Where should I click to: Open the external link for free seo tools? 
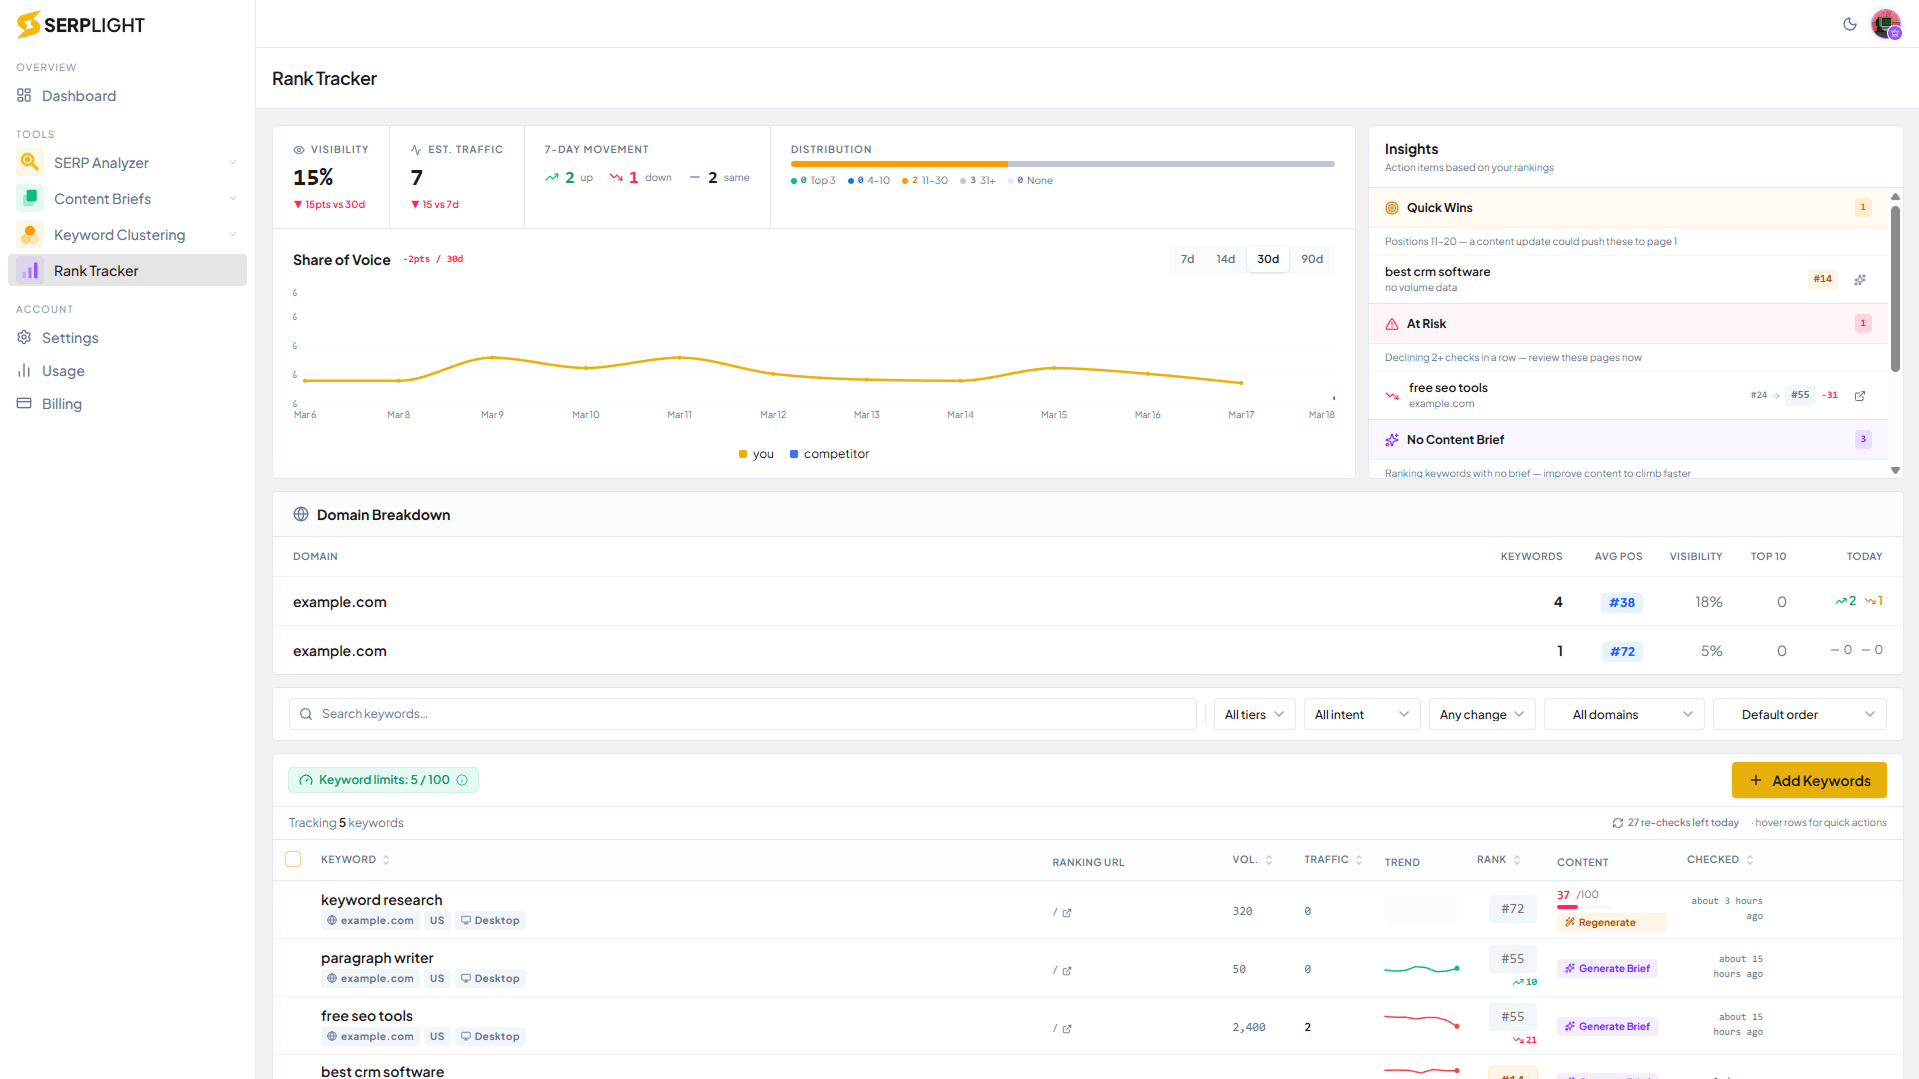point(1860,395)
